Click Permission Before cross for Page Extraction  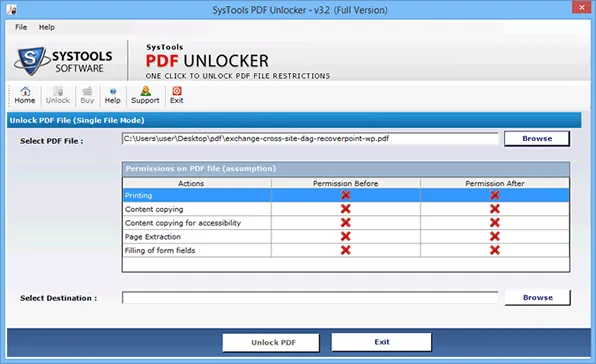[346, 236]
